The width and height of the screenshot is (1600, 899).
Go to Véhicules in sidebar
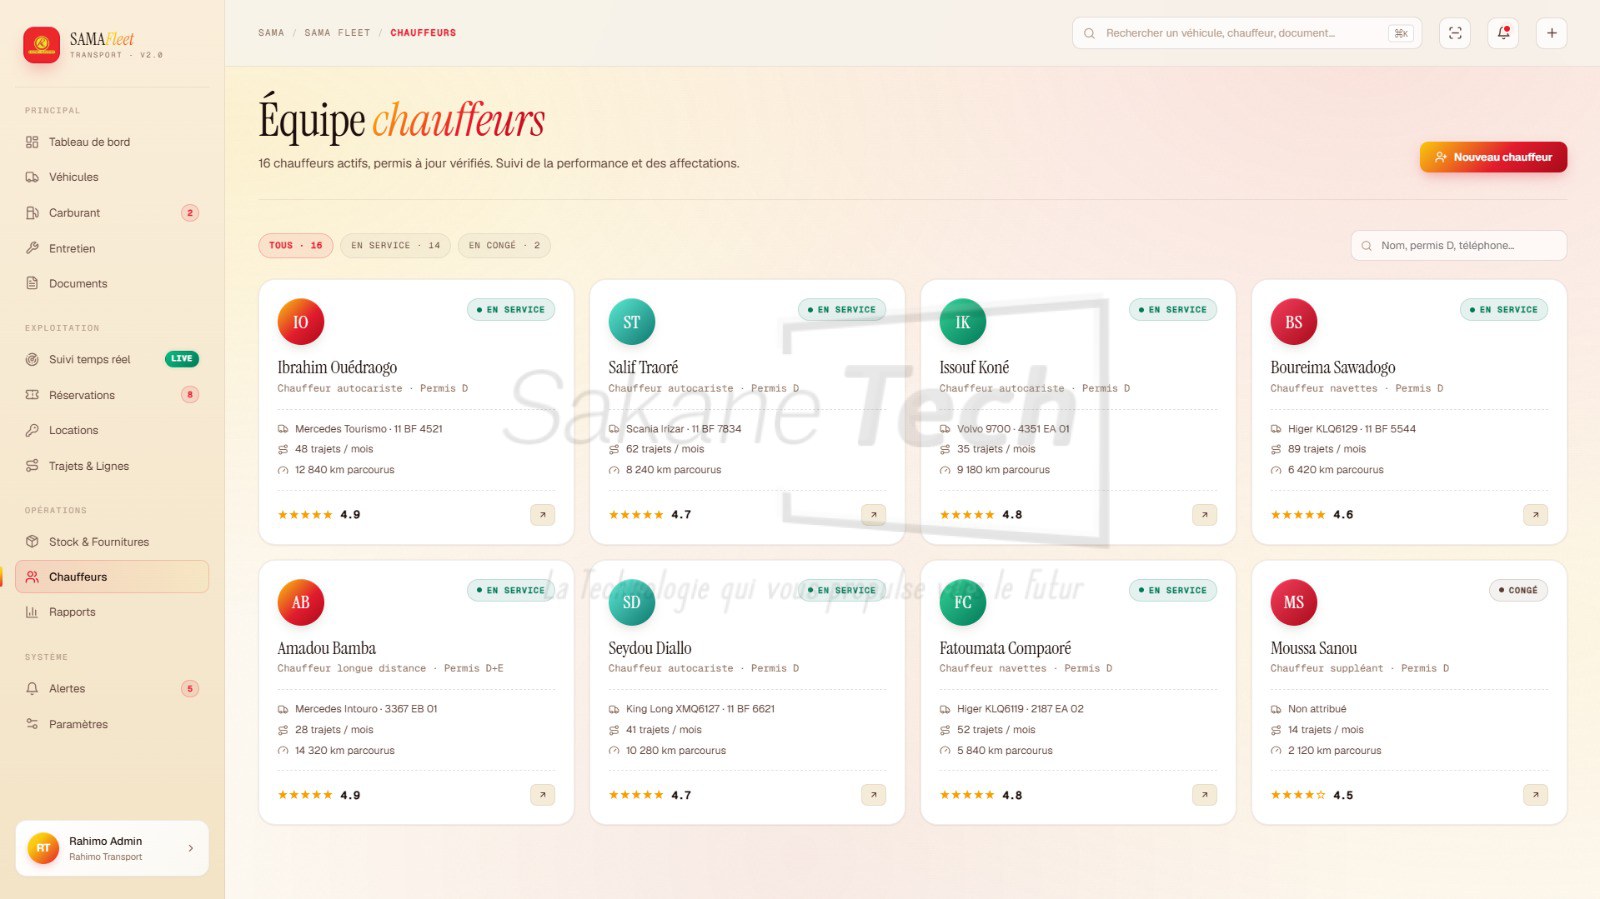pyautogui.click(x=112, y=177)
